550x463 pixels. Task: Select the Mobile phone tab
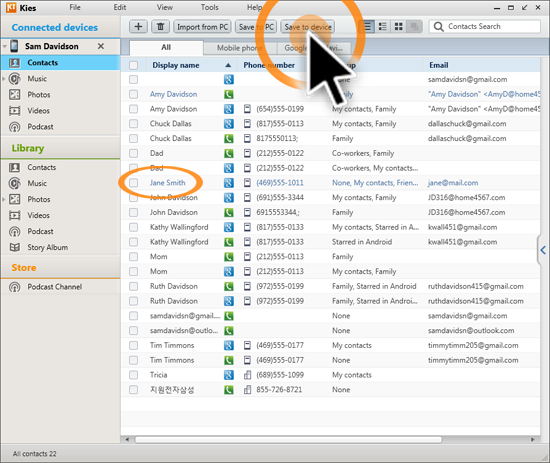coord(240,48)
